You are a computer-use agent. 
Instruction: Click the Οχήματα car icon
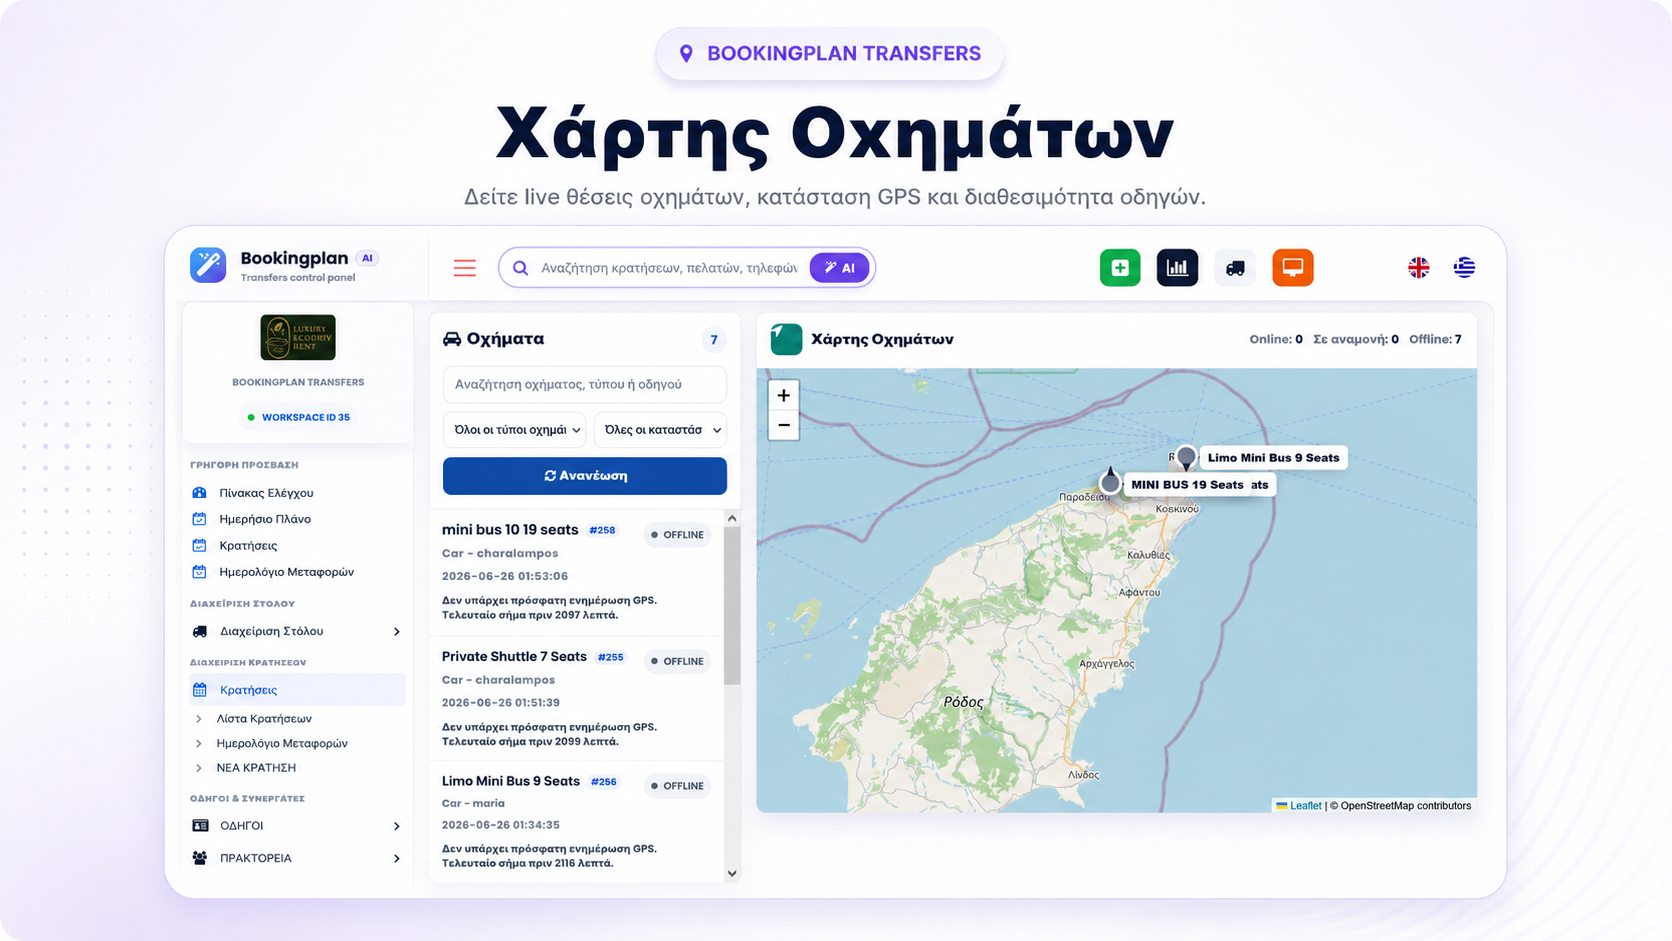click(x=452, y=339)
